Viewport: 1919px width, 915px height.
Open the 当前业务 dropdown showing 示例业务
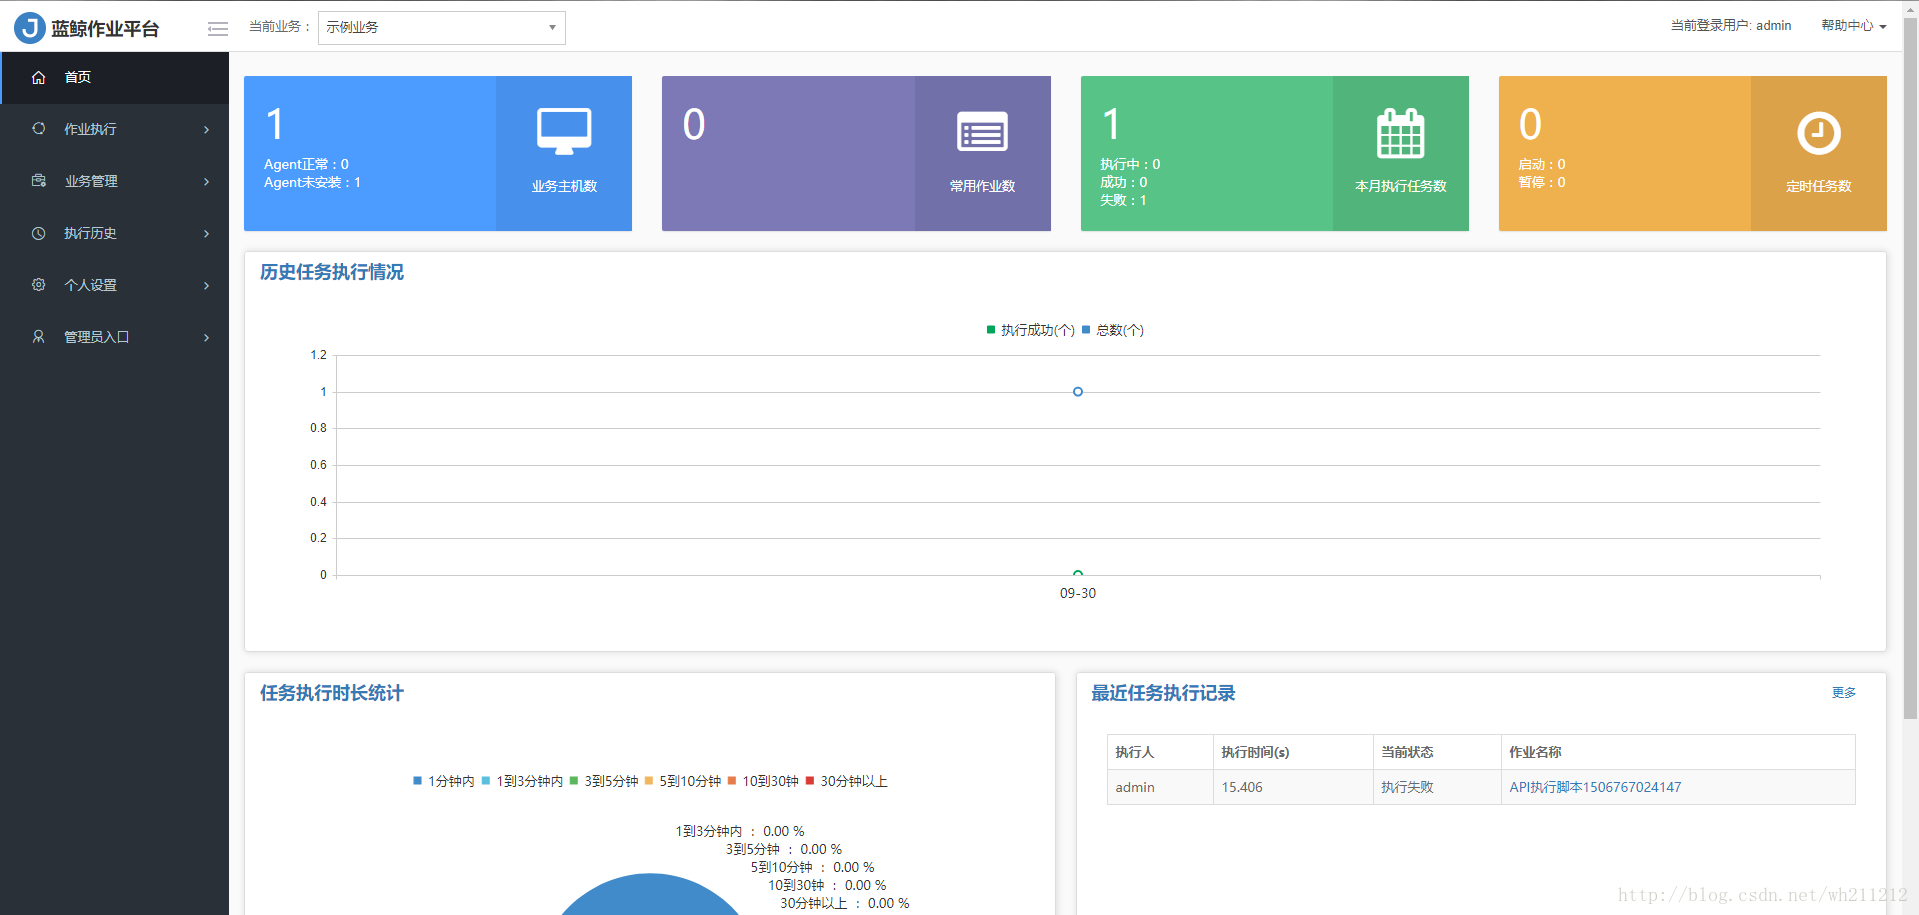441,28
